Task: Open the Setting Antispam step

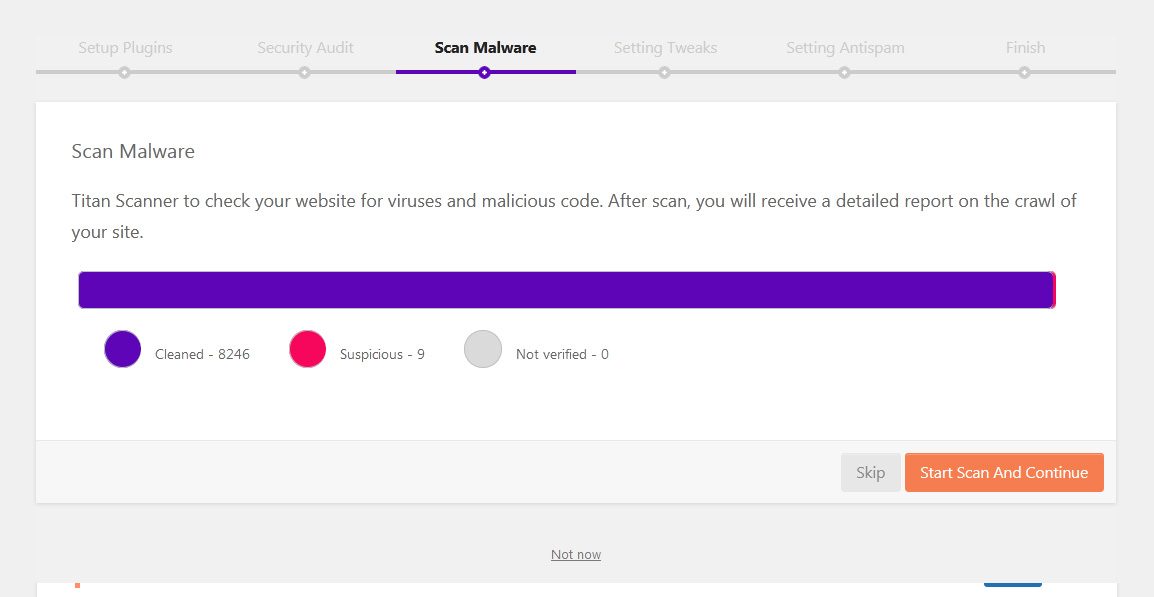Action: point(845,47)
